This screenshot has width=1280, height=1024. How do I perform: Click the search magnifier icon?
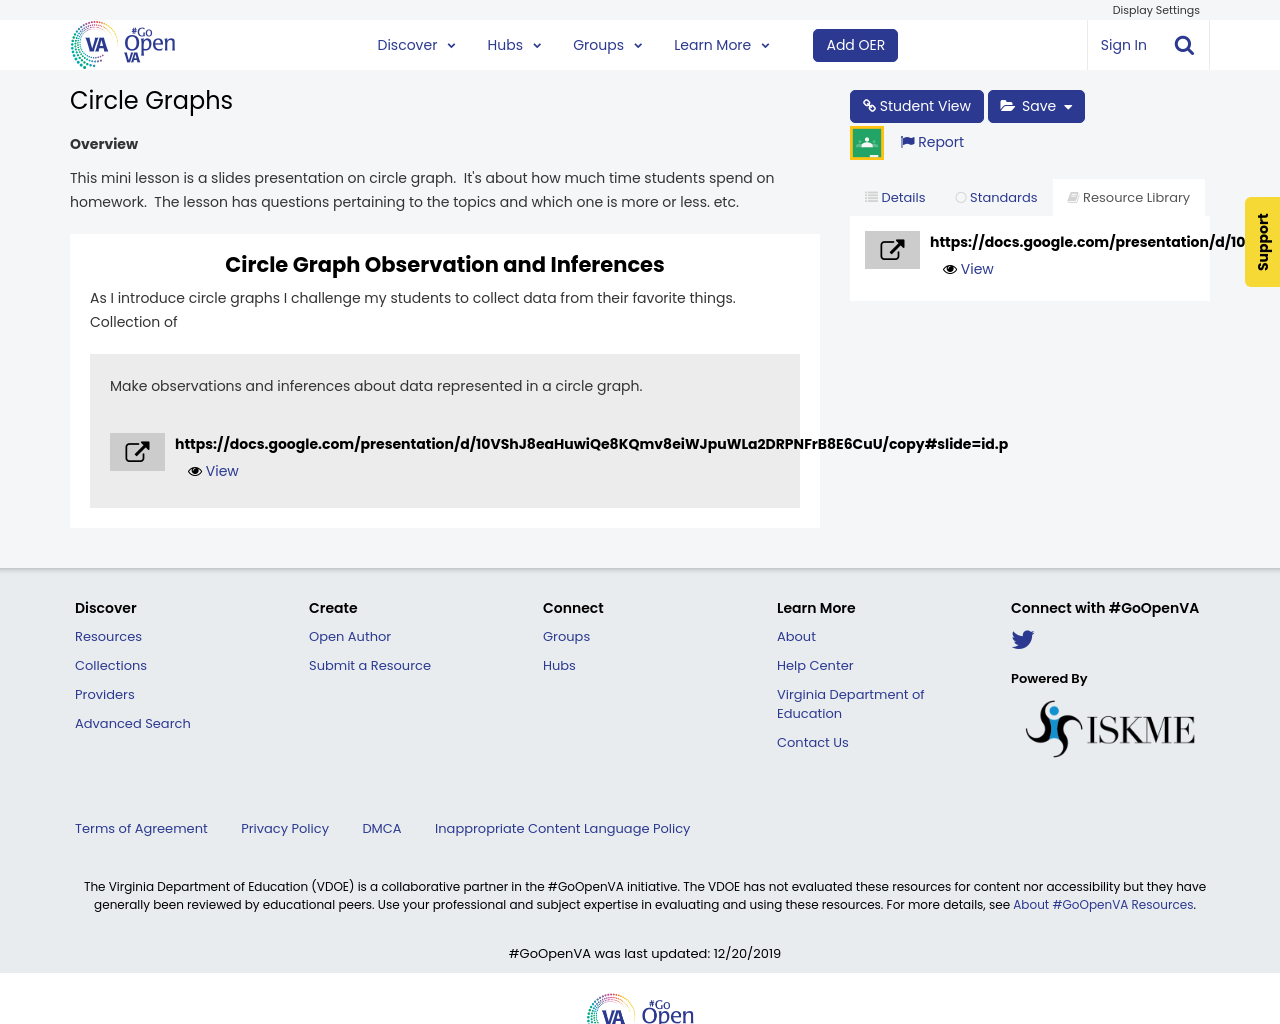pyautogui.click(x=1184, y=45)
